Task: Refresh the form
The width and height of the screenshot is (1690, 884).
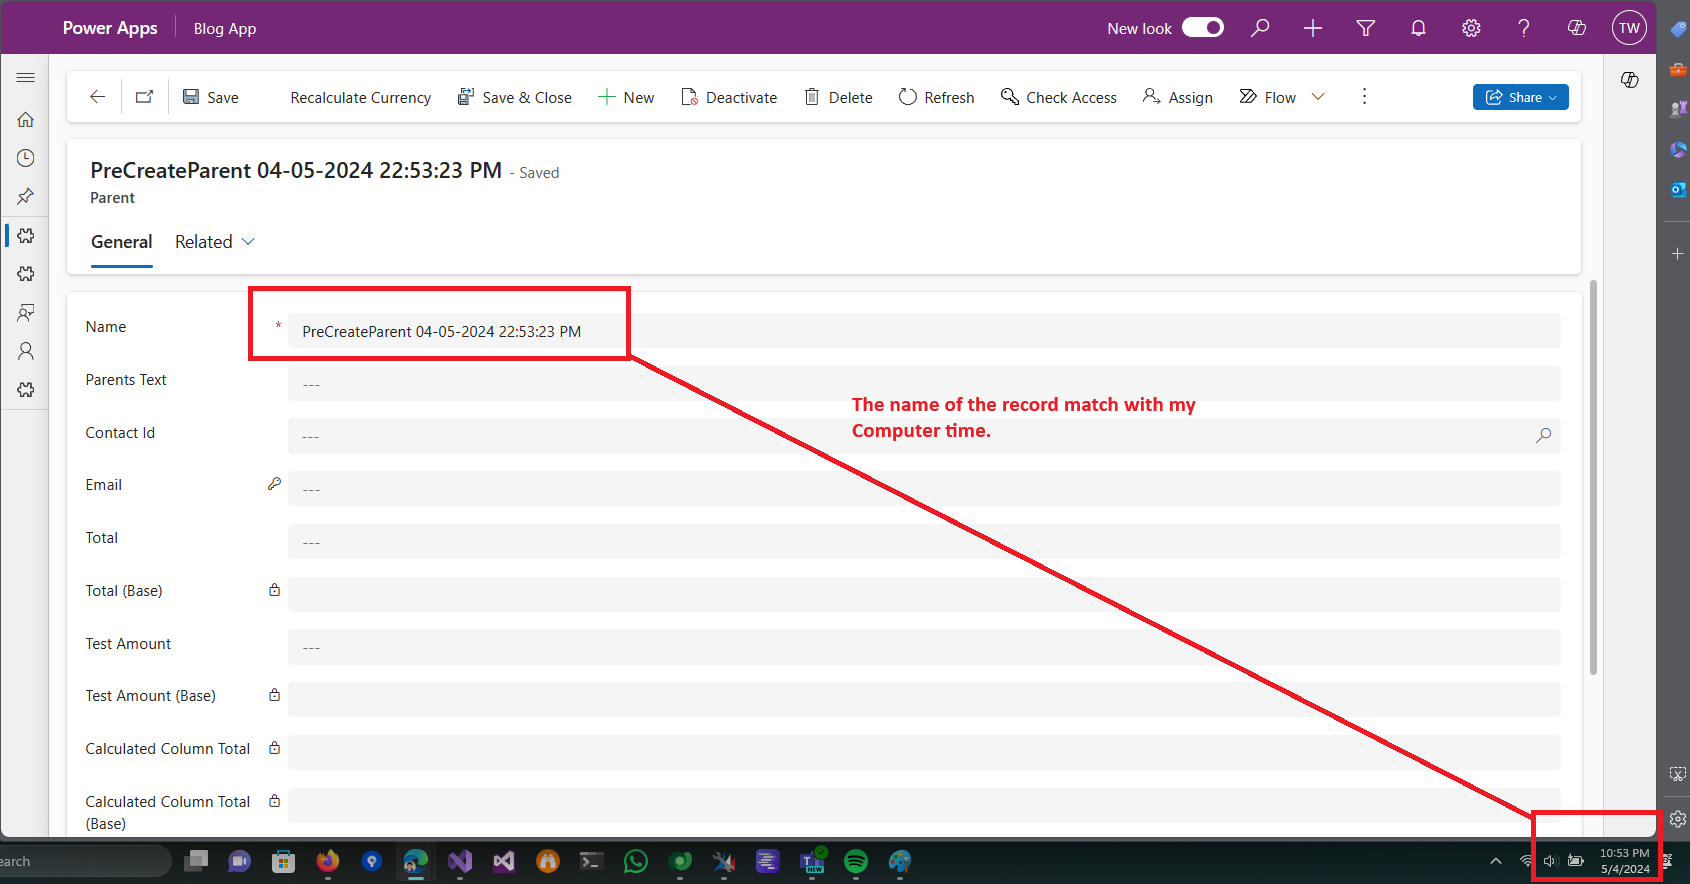Action: tap(937, 97)
